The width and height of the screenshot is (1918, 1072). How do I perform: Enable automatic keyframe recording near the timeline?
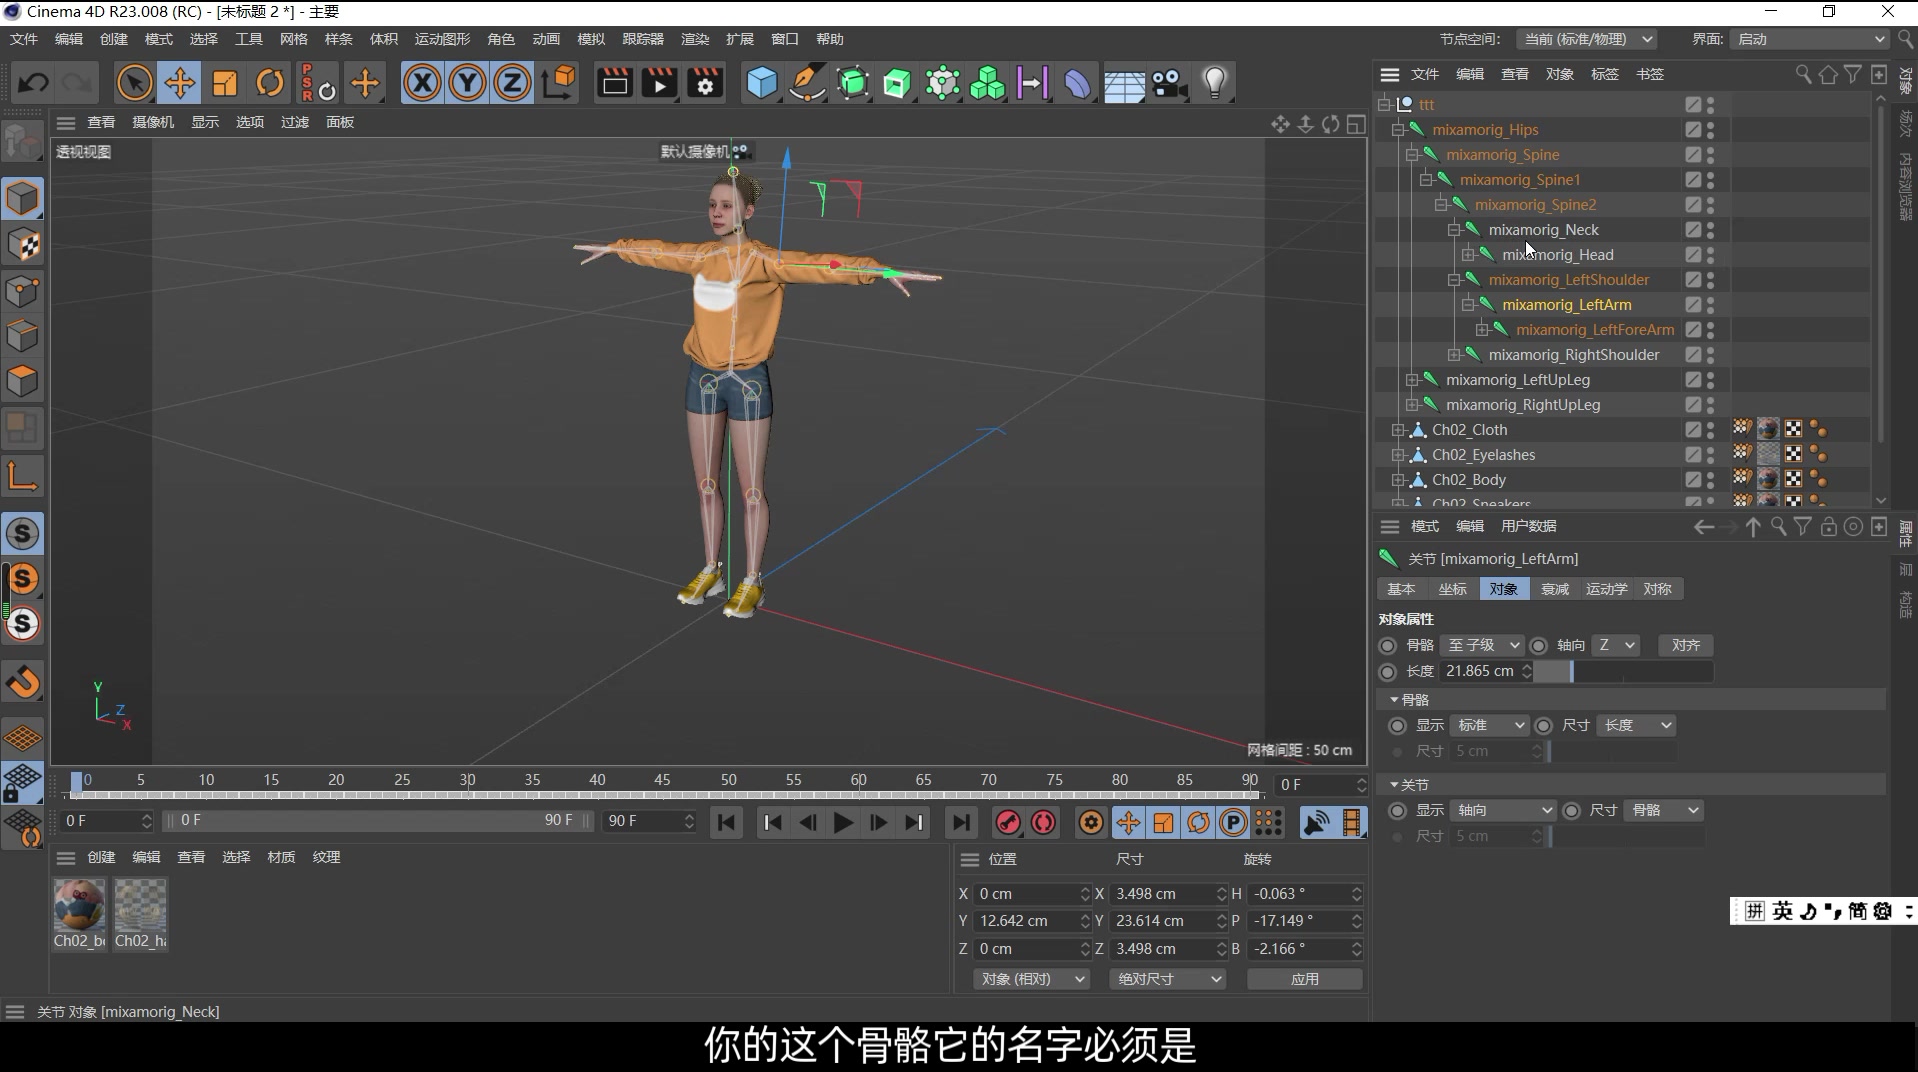click(1043, 822)
